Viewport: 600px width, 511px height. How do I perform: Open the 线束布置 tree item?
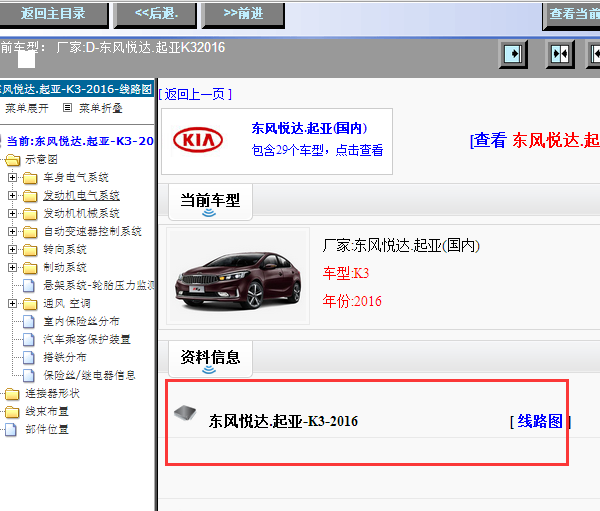click(x=47, y=411)
